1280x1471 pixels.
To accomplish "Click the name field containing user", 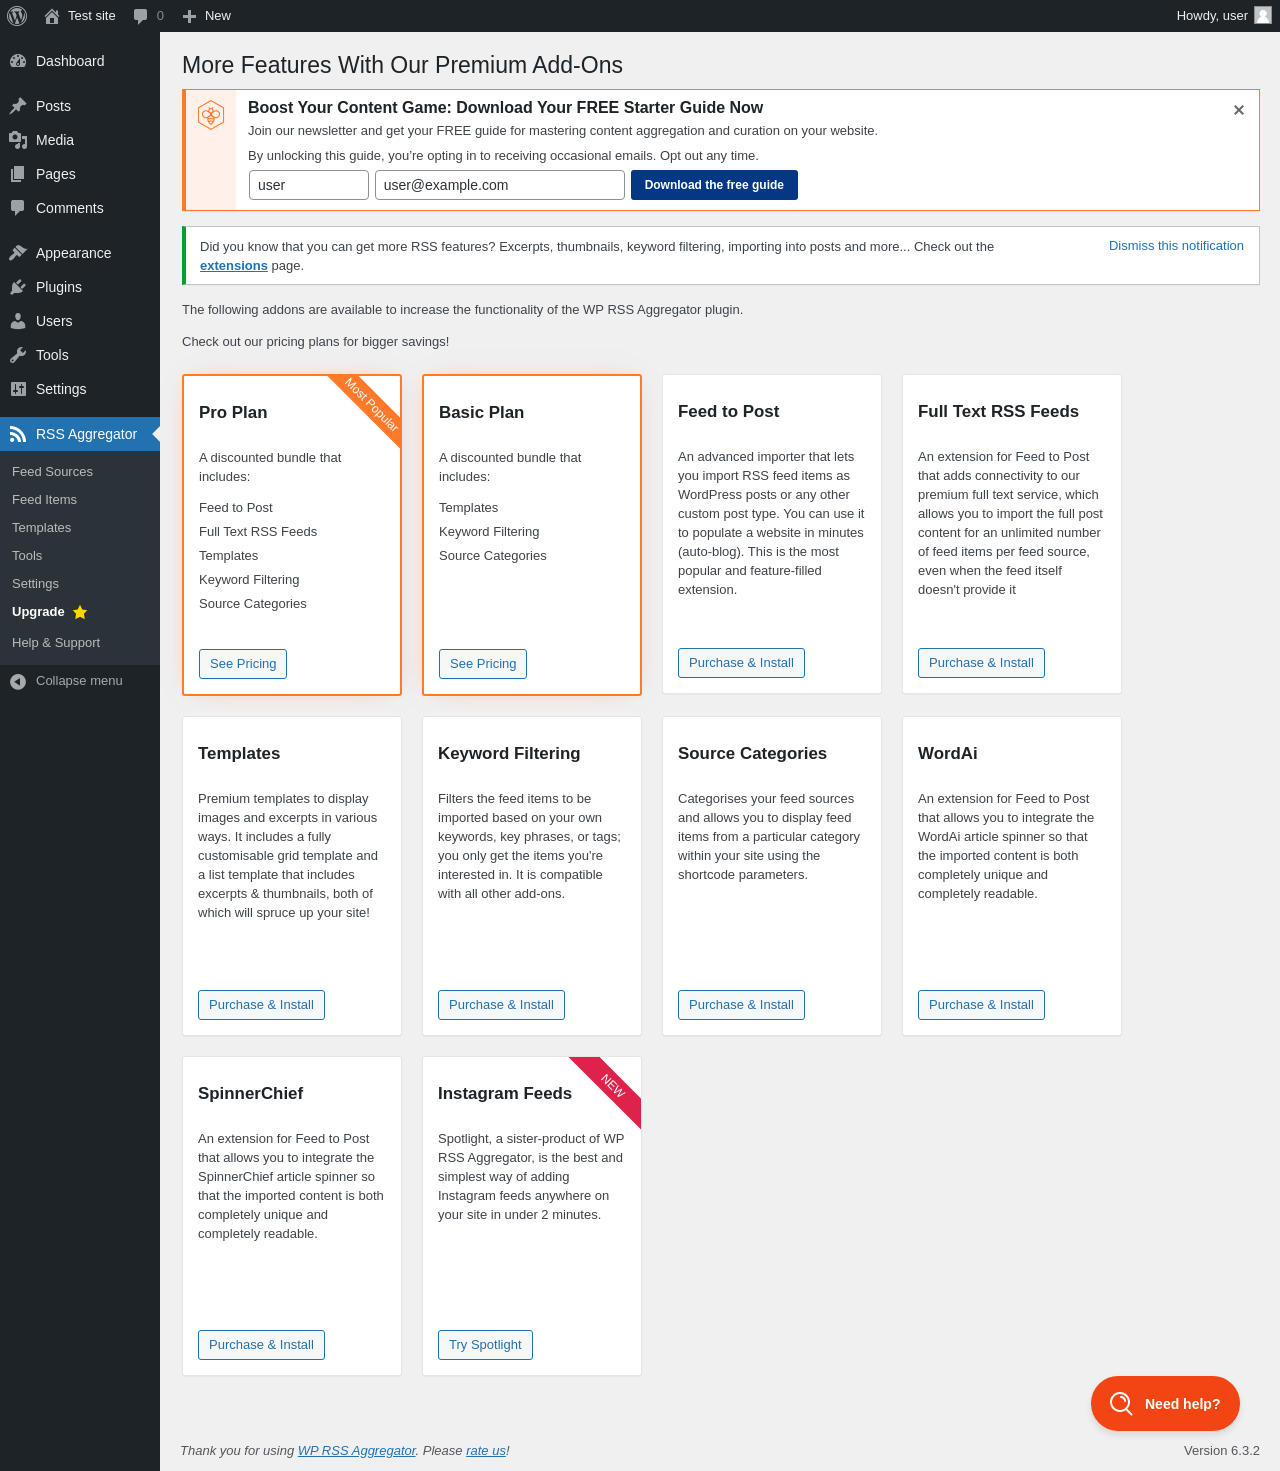I will click(x=309, y=185).
